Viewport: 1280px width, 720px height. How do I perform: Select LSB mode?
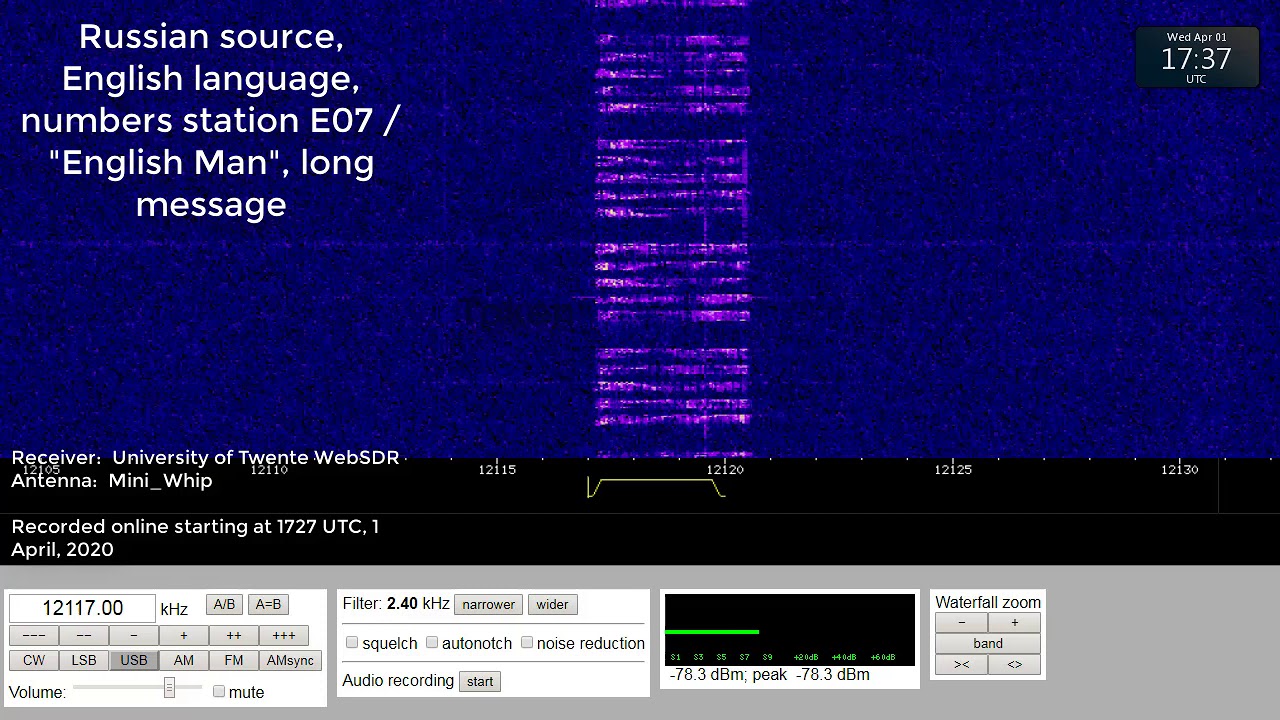coord(84,660)
